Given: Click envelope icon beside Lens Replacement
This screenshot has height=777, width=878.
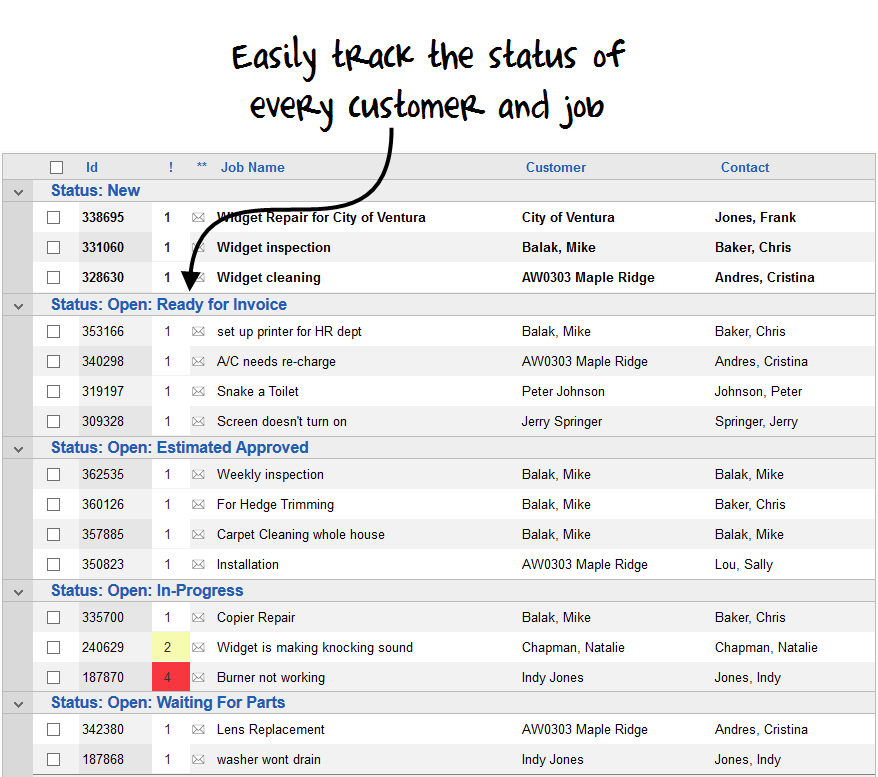Looking at the screenshot, I should (198, 729).
